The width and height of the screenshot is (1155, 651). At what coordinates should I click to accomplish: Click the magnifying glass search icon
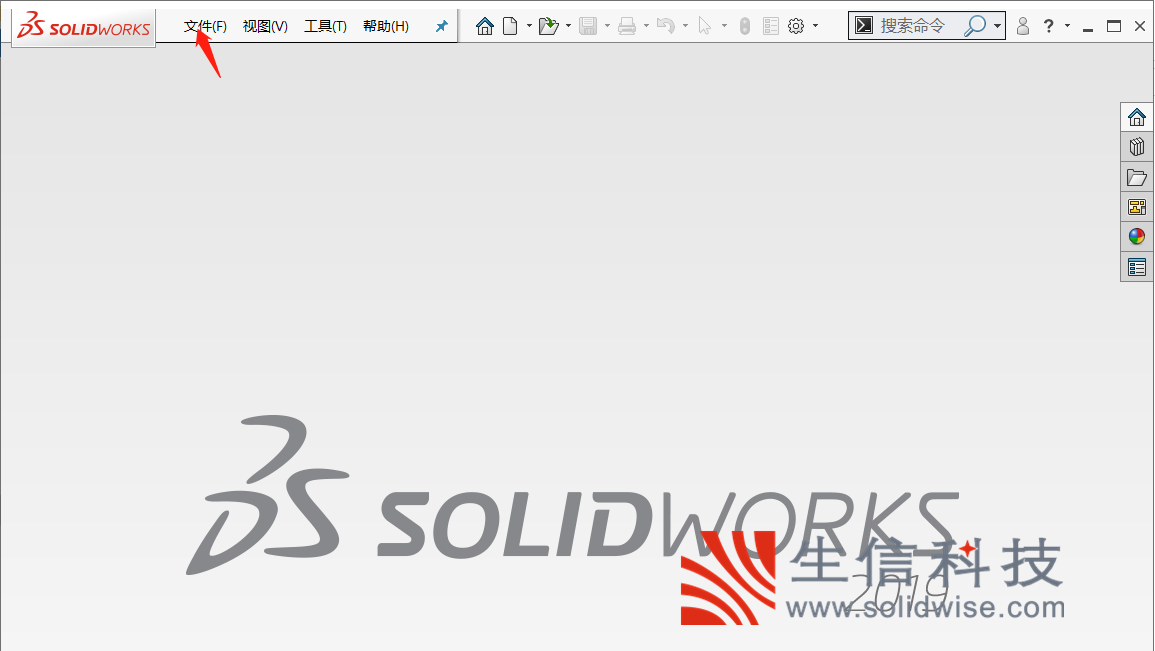pyautogui.click(x=975, y=26)
